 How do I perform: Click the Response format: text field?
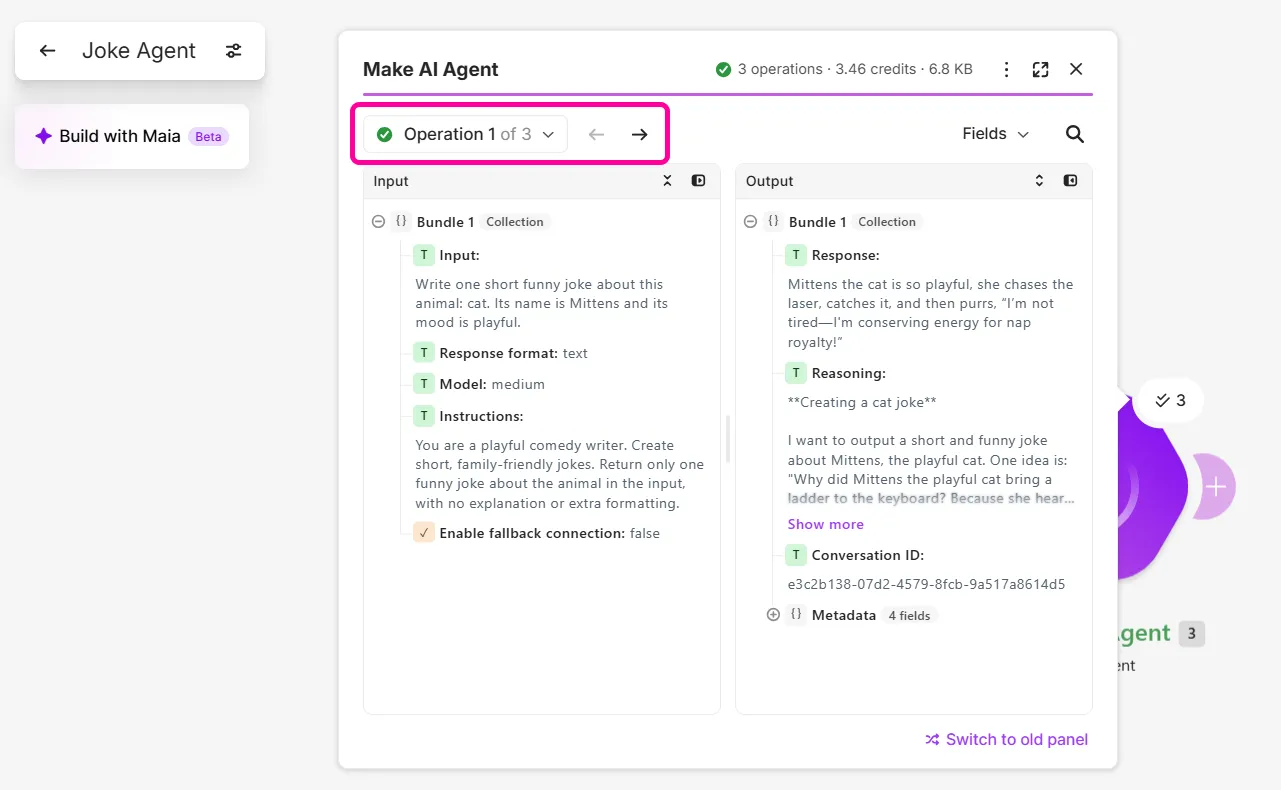tap(501, 353)
